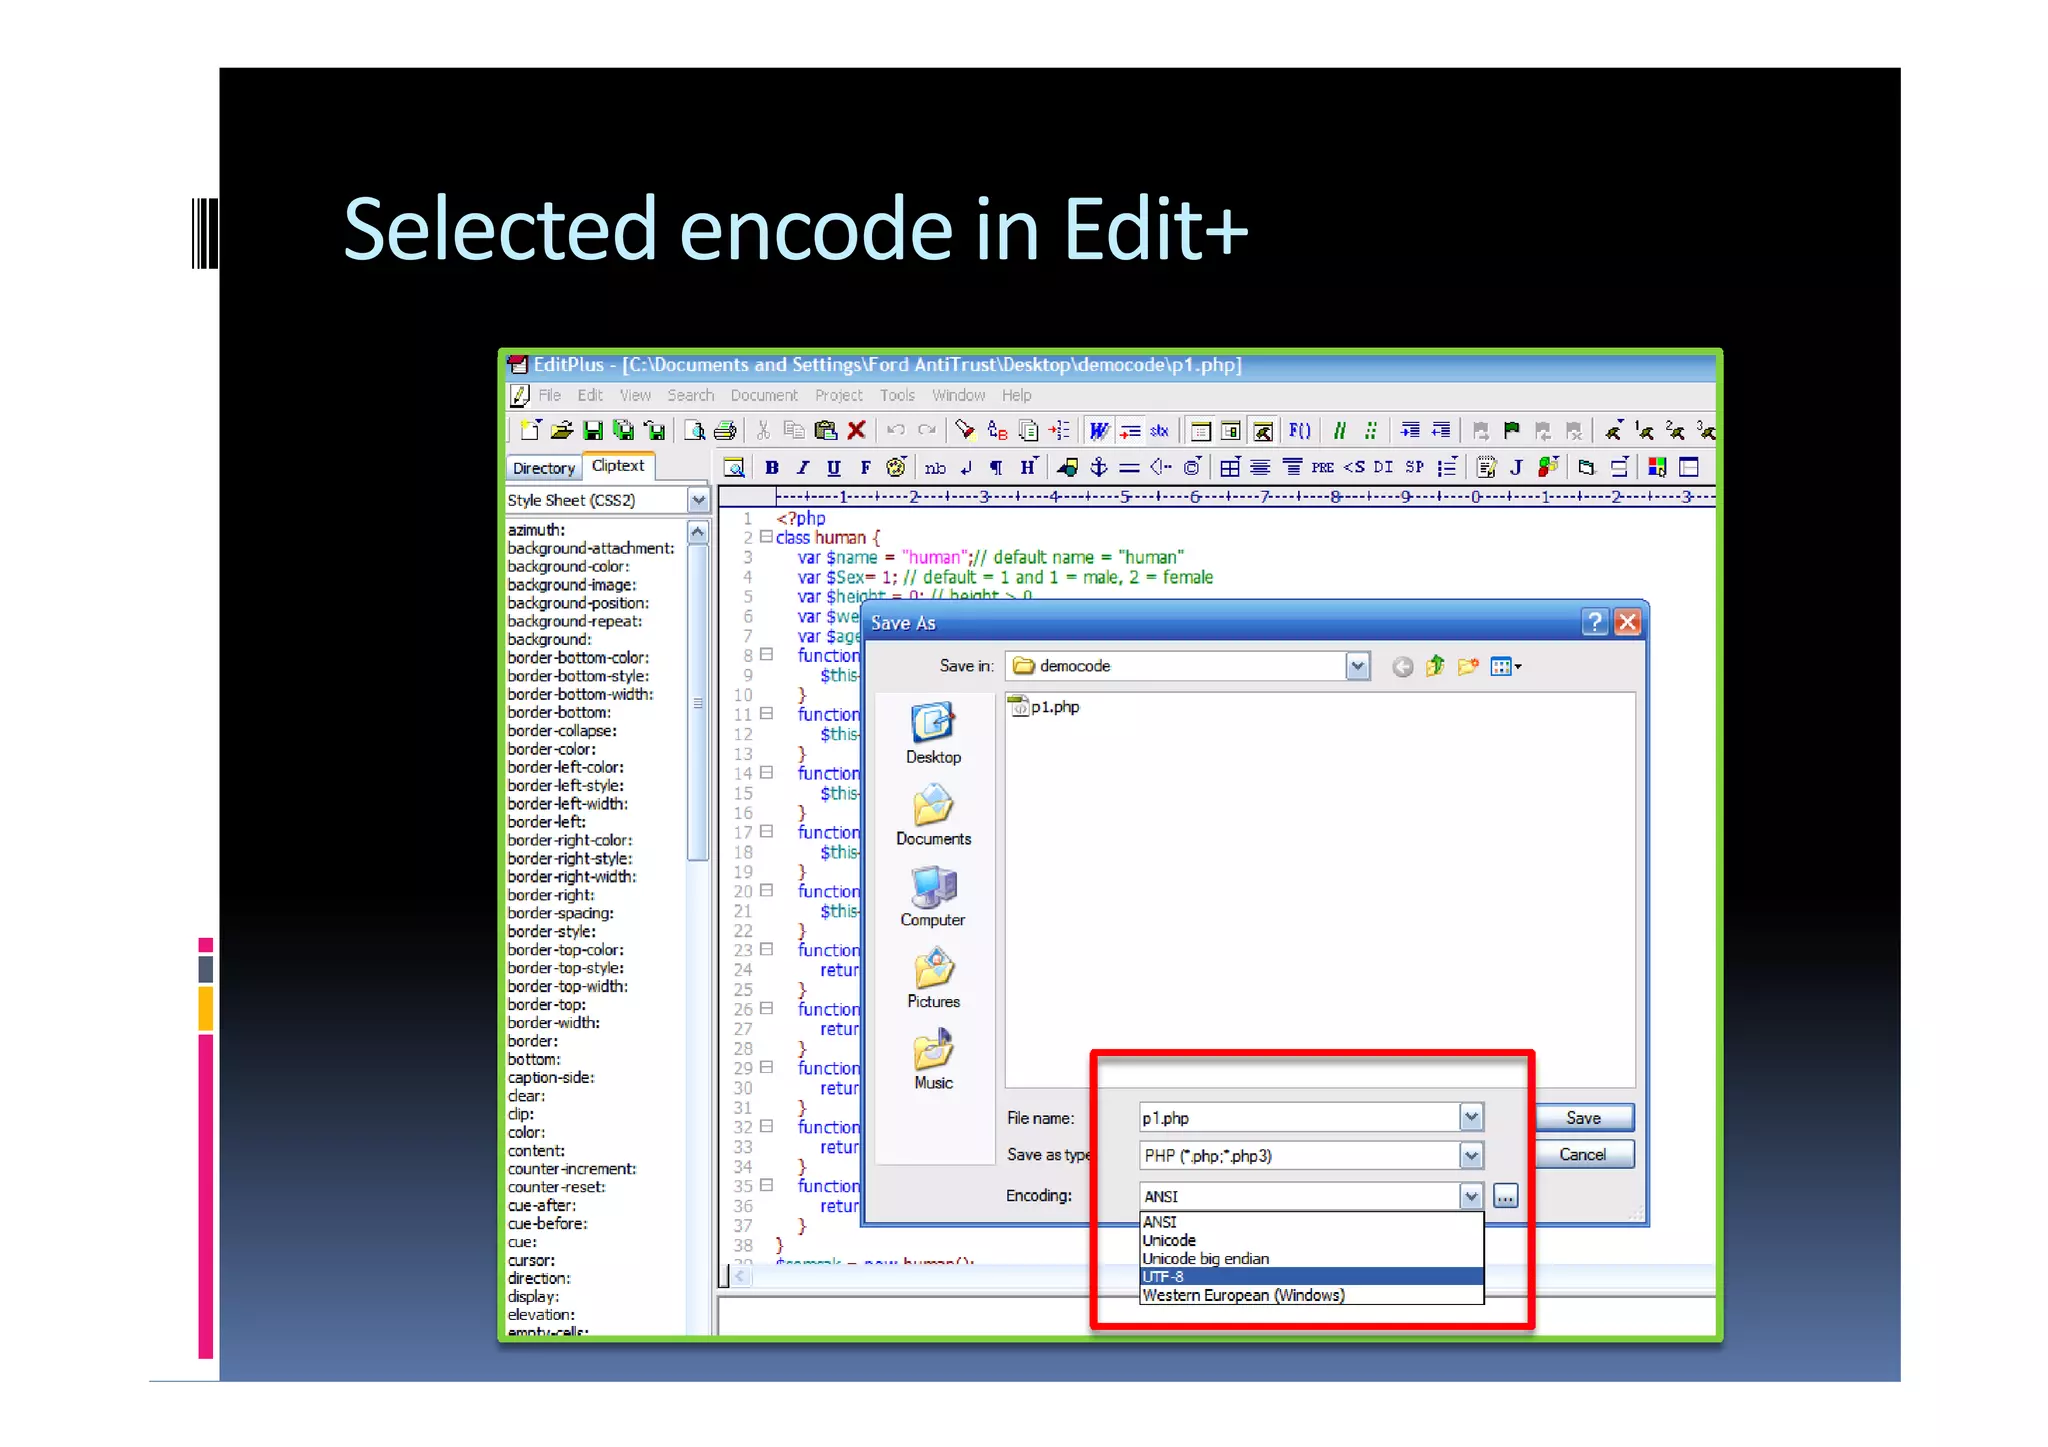Open the Desktop place in Save As

933,733
